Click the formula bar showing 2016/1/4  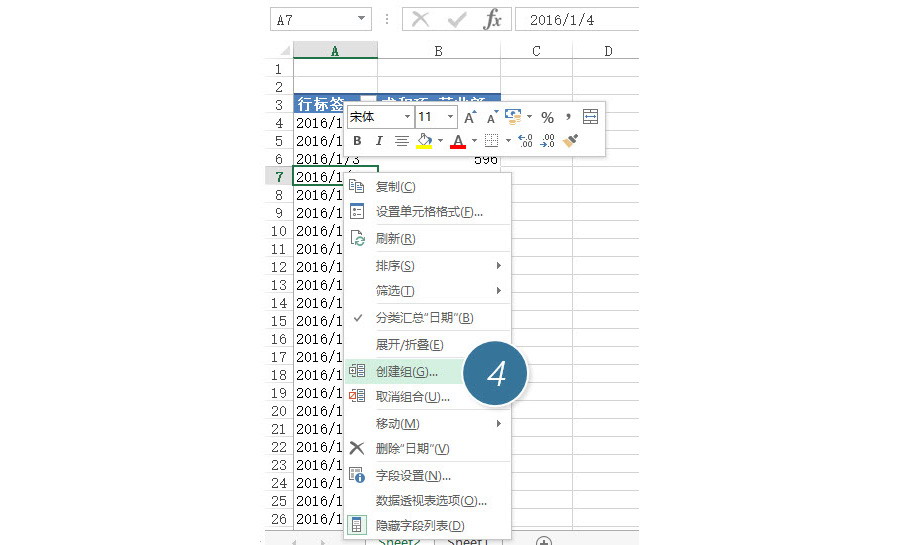coord(577,20)
